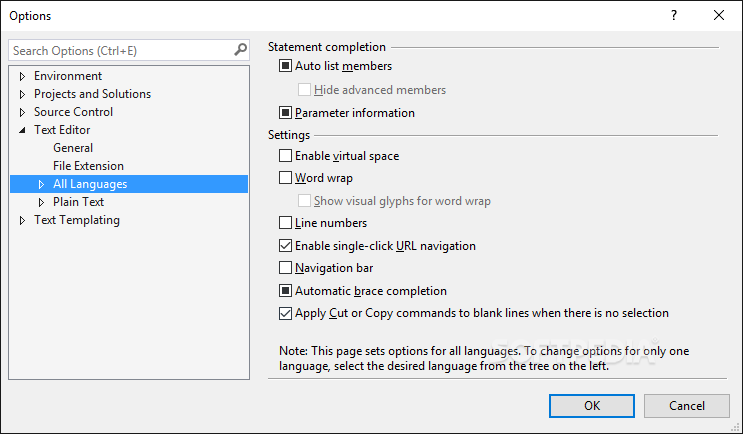Viewport: 743px width, 434px height.
Task: Open the help question mark button
Action: pyautogui.click(x=674, y=15)
